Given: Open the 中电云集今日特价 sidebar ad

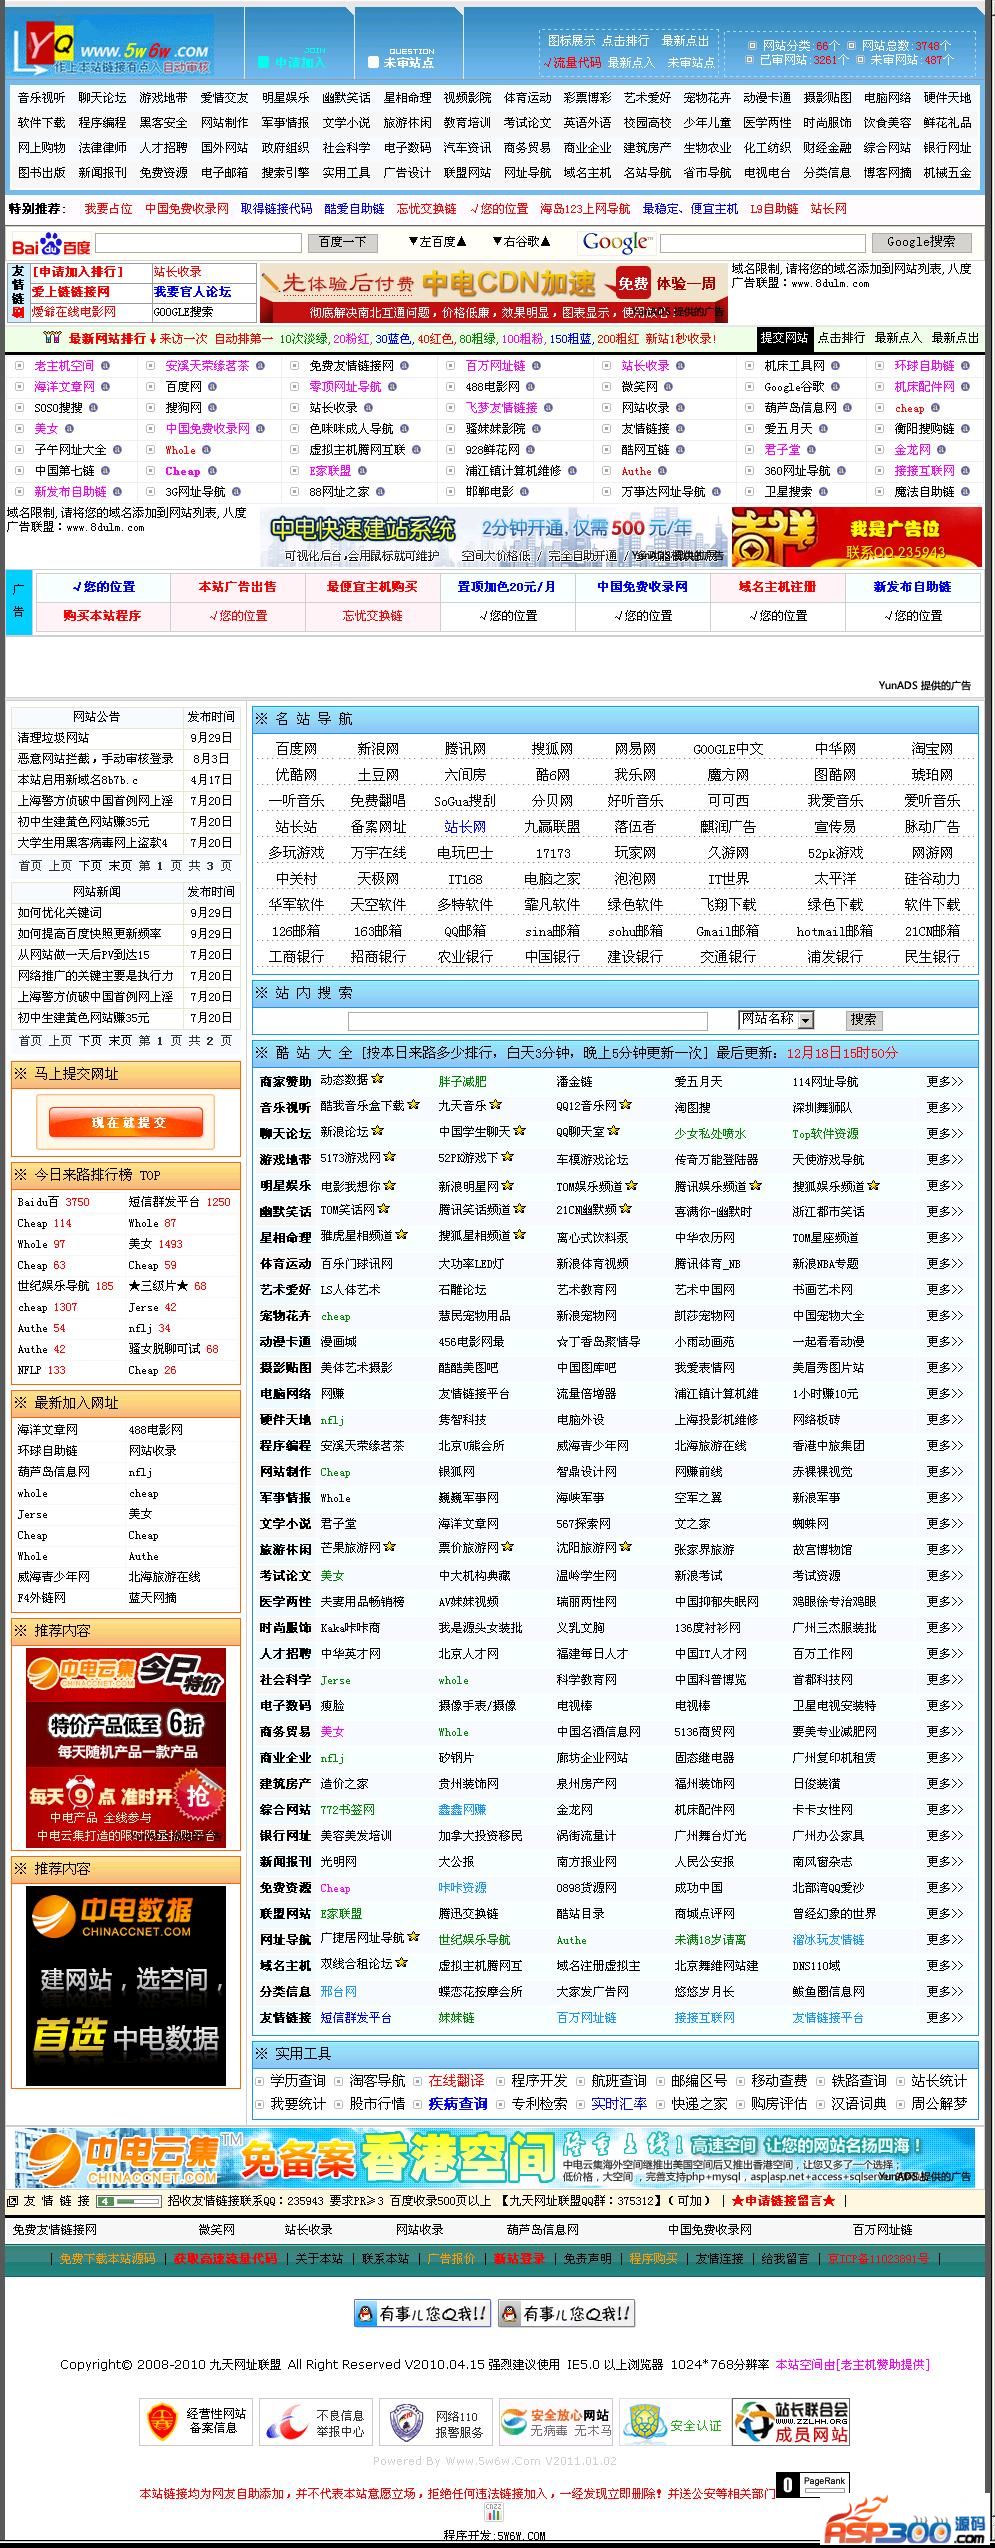Looking at the screenshot, I should (x=126, y=1750).
